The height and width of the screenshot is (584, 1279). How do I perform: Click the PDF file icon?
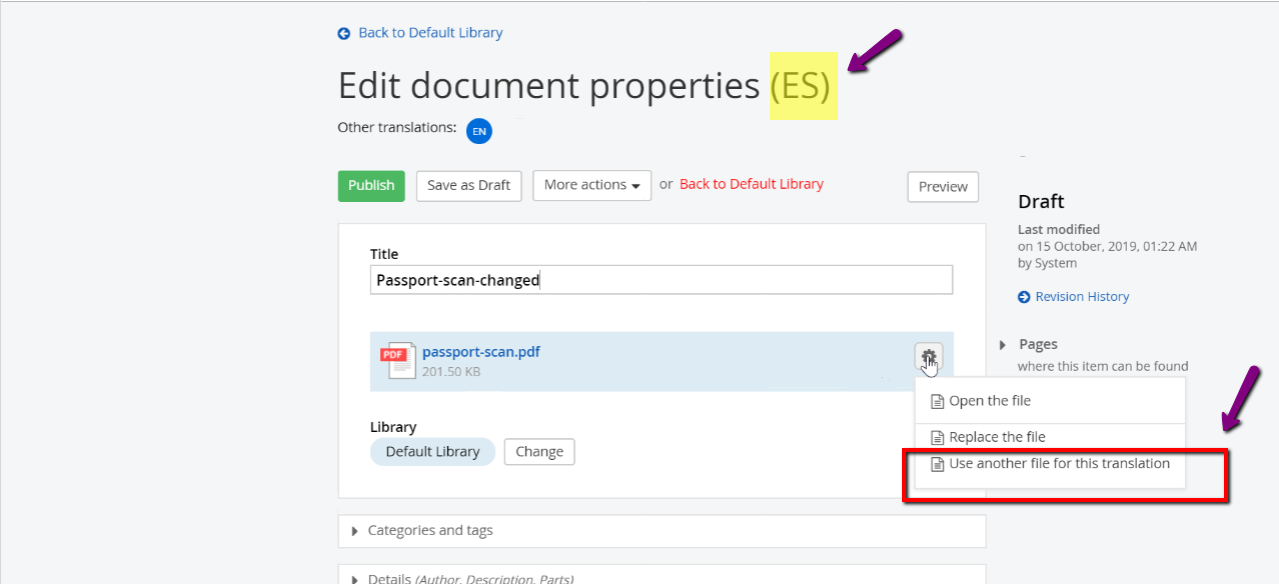click(397, 360)
